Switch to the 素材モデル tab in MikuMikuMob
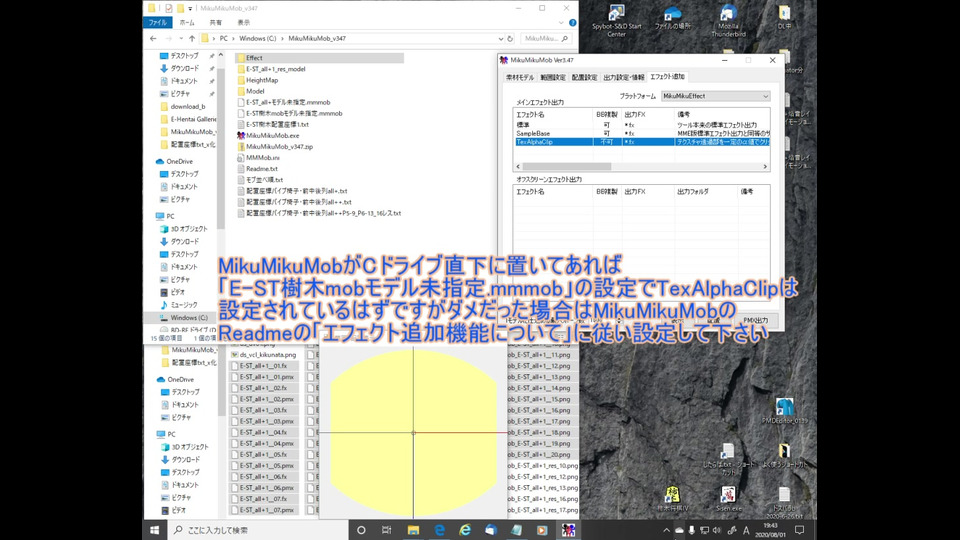Image resolution: width=960 pixels, height=540 pixels. pos(520,78)
